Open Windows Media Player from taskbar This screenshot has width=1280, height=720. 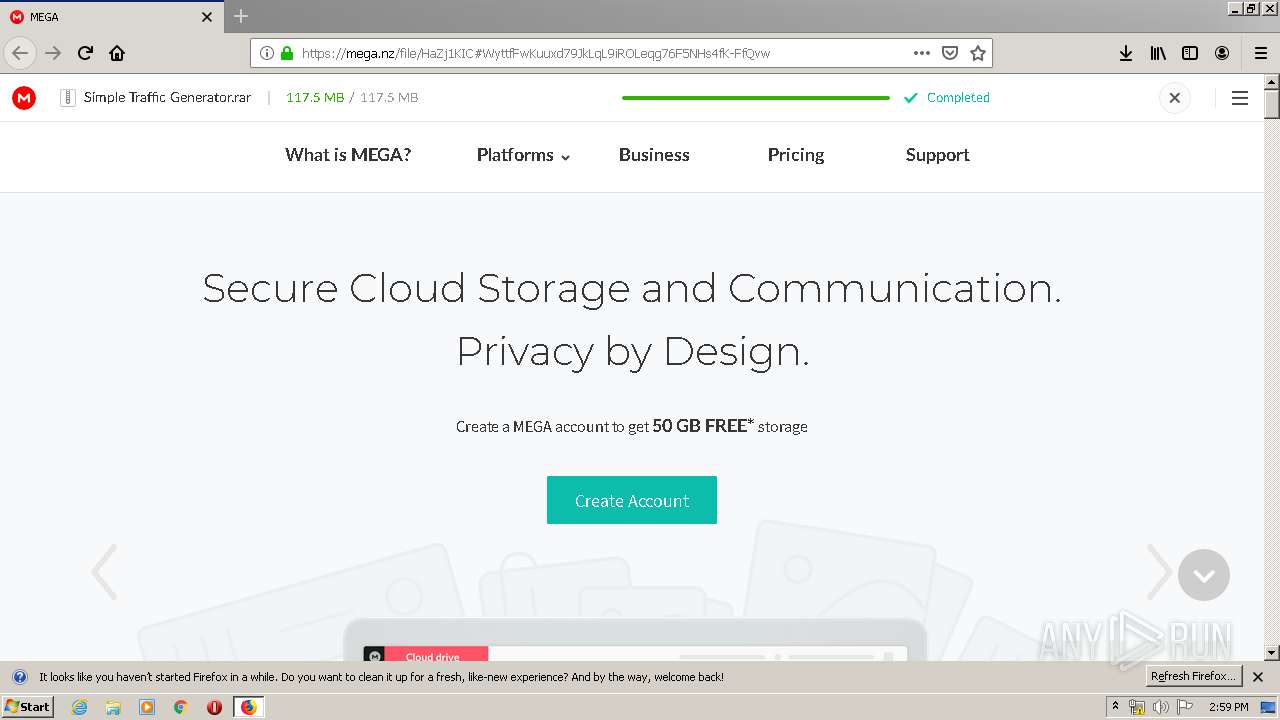147,707
